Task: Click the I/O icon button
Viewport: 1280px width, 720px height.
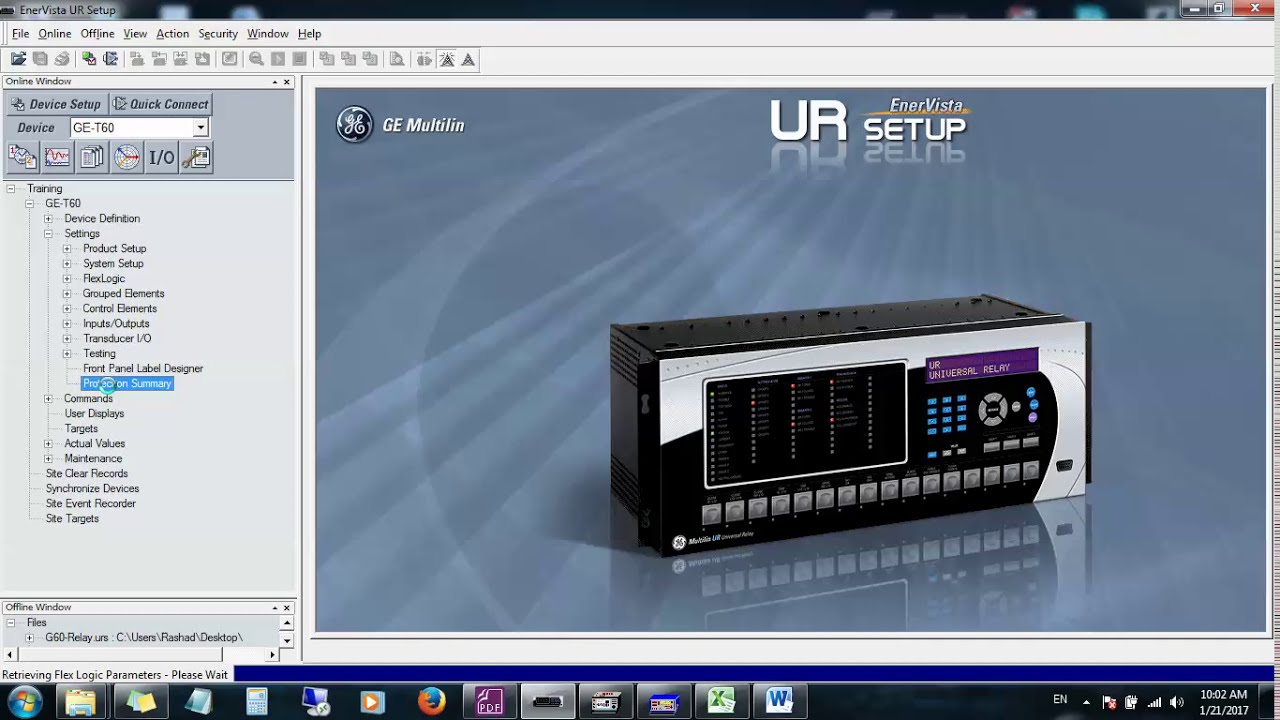Action: click(x=161, y=157)
